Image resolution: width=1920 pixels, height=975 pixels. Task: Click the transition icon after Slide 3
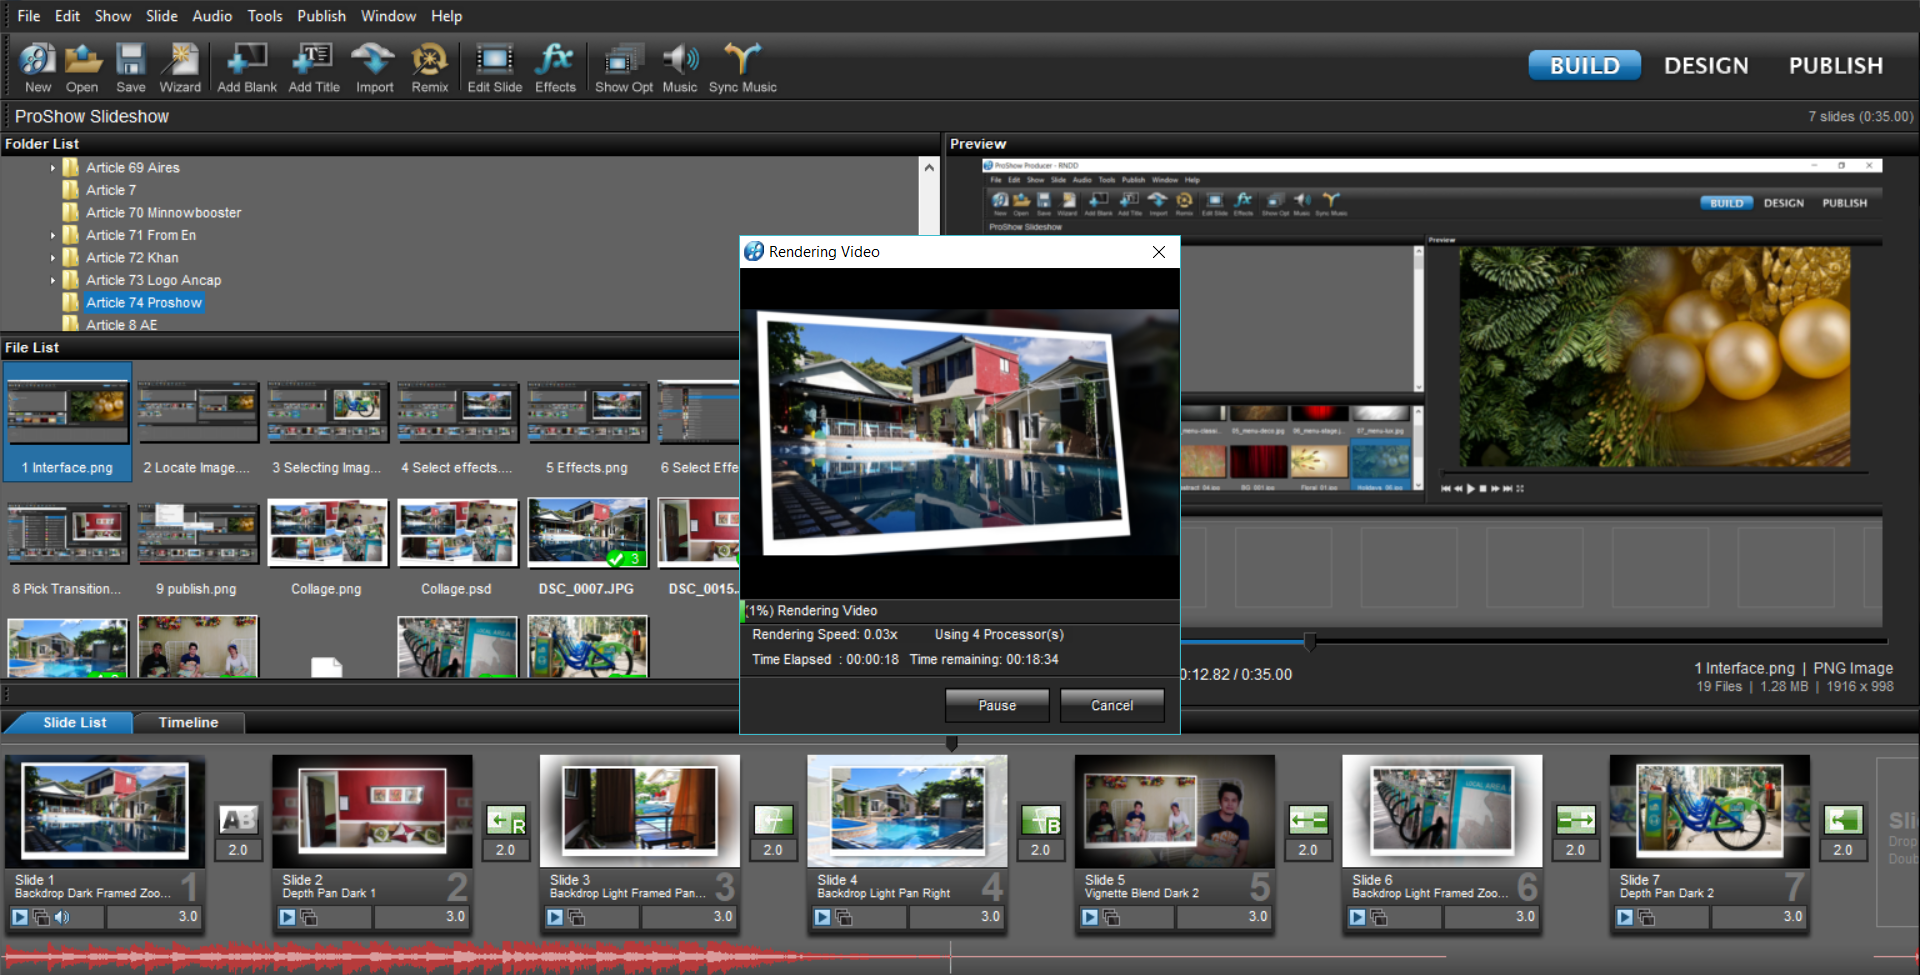[x=773, y=820]
